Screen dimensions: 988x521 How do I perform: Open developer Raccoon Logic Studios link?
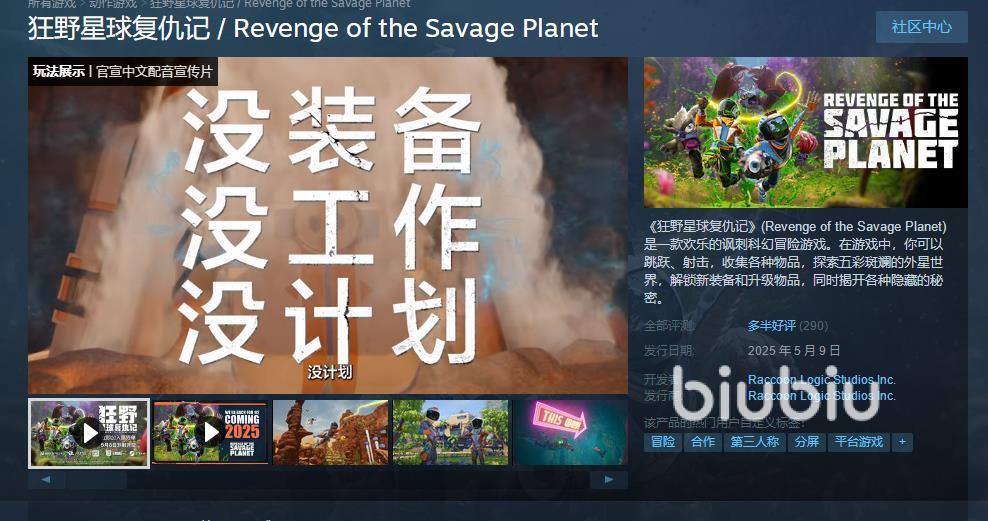(822, 380)
